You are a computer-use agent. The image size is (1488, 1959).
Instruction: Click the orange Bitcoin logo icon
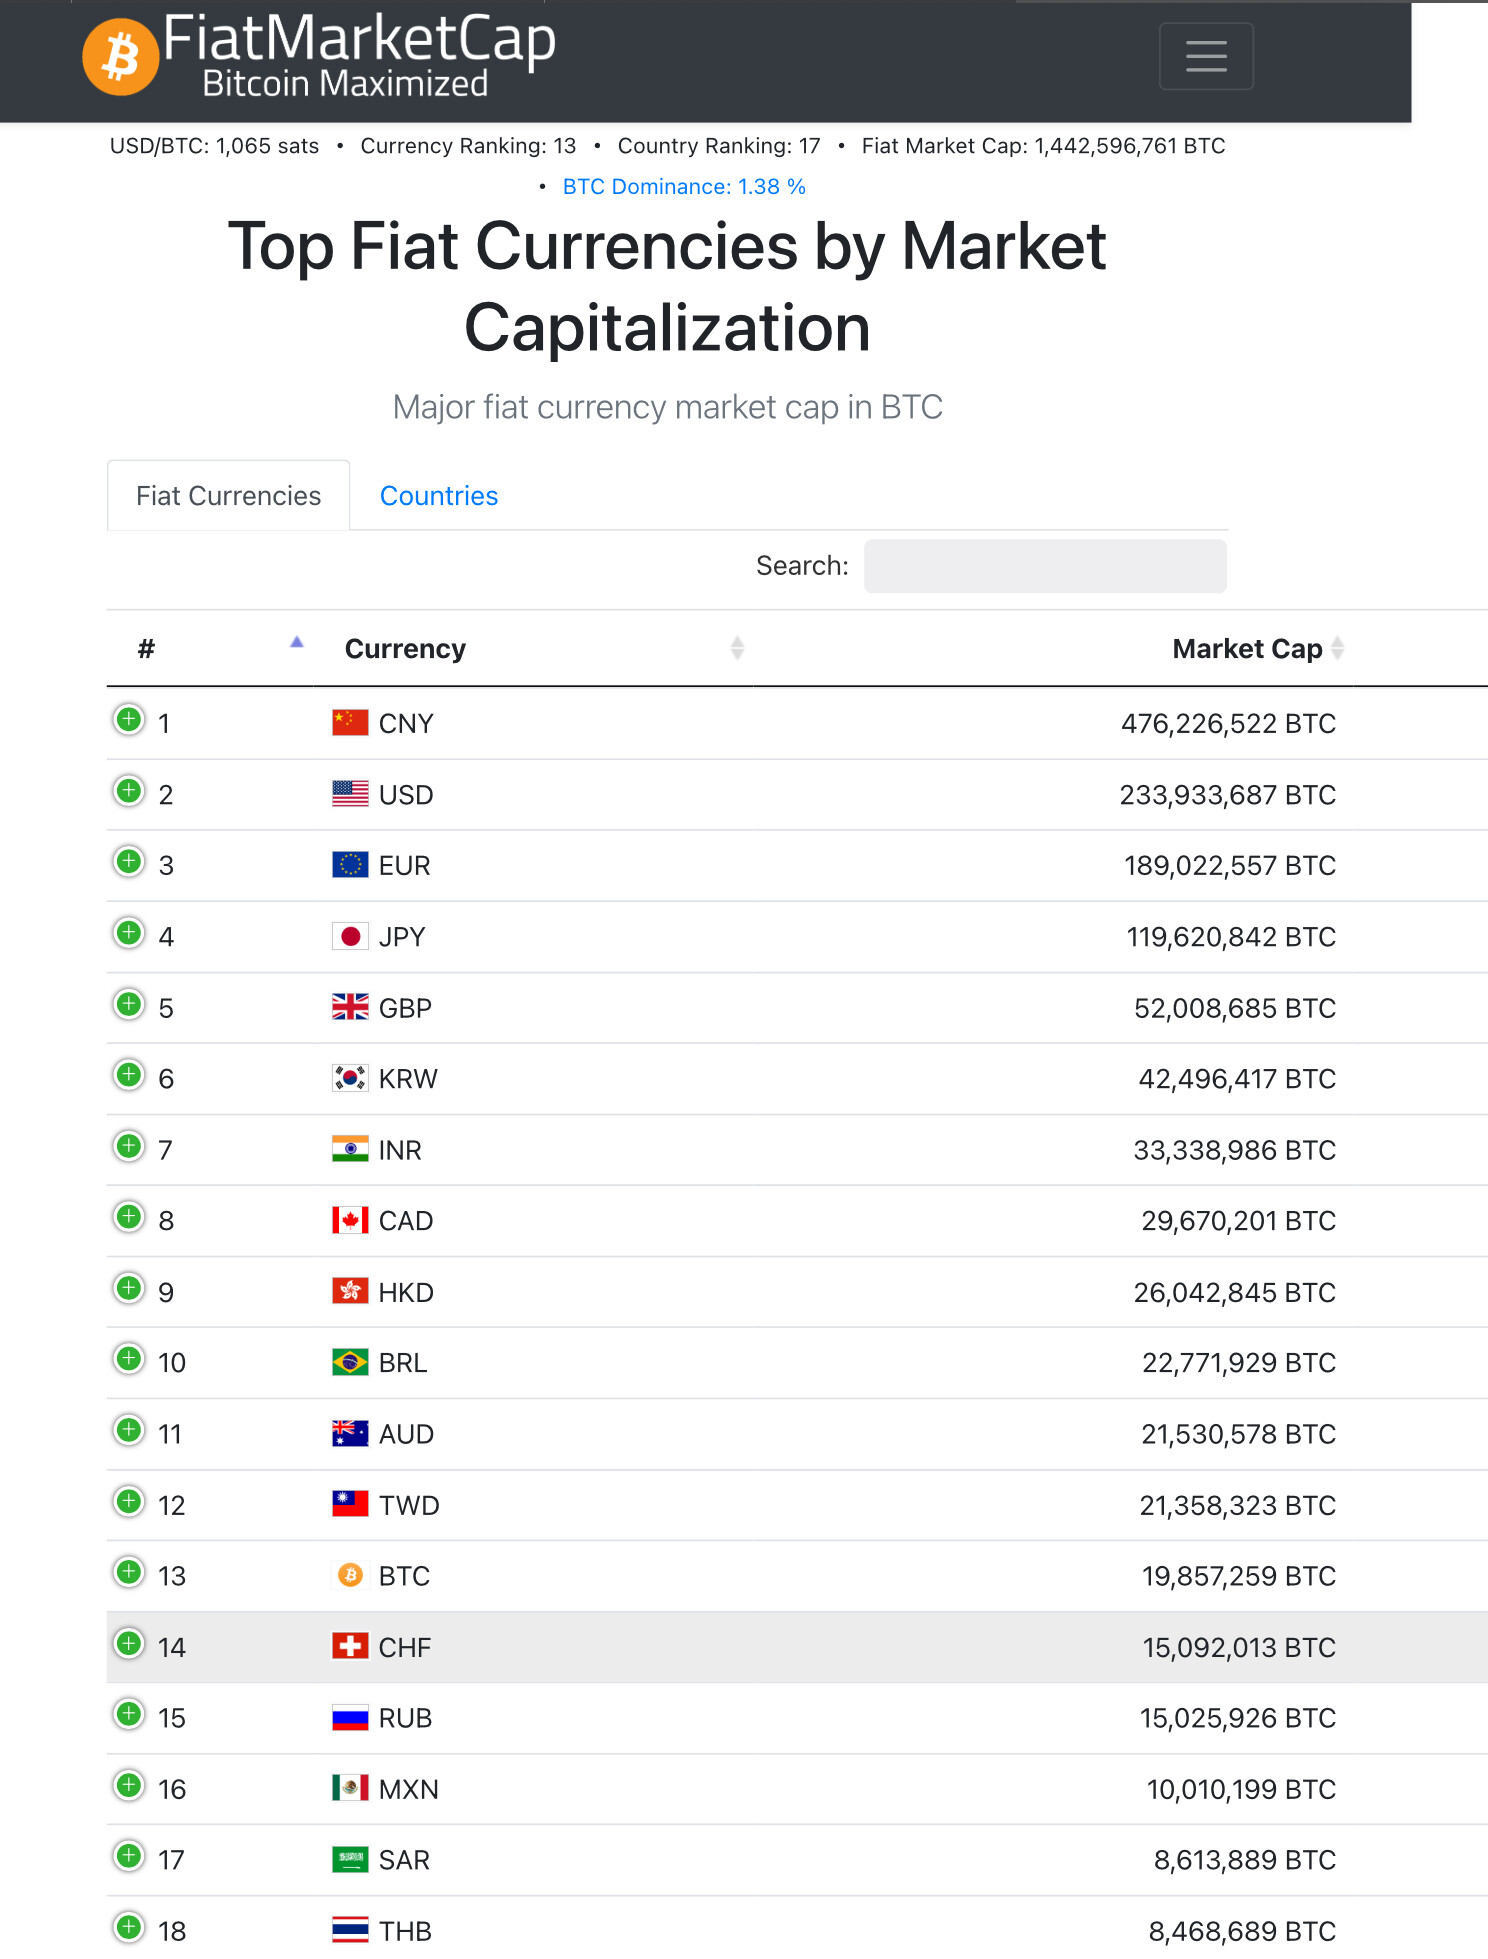click(121, 57)
